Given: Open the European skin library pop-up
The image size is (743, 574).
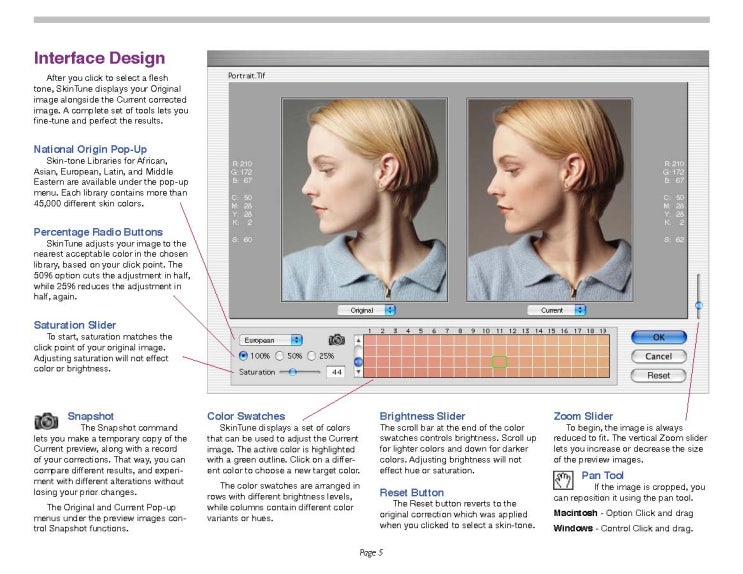Looking at the screenshot, I should [270, 340].
